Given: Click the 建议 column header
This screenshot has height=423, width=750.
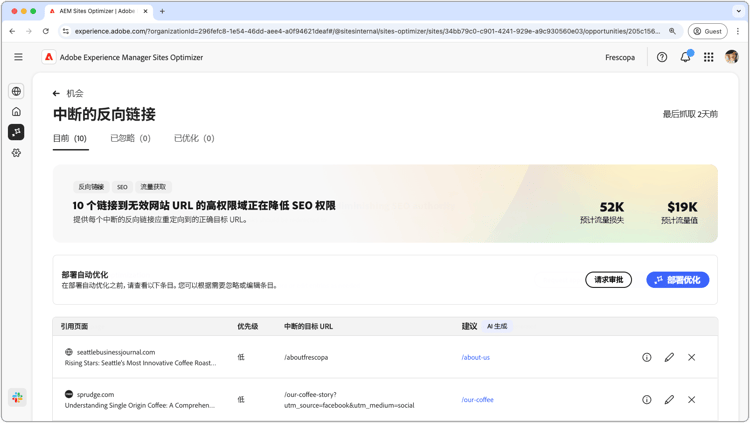Looking at the screenshot, I should pos(469,326).
